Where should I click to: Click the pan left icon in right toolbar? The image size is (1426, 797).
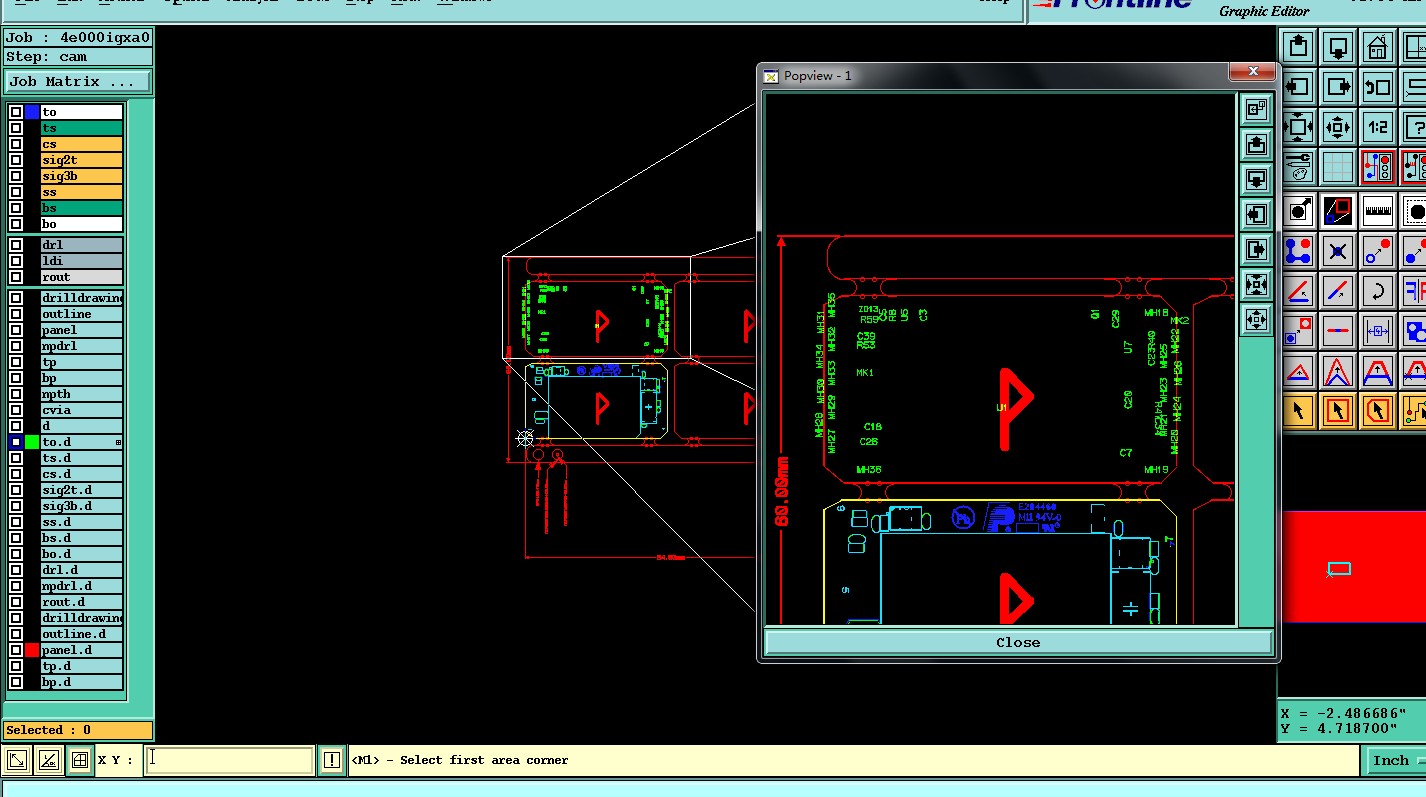click(1298, 86)
